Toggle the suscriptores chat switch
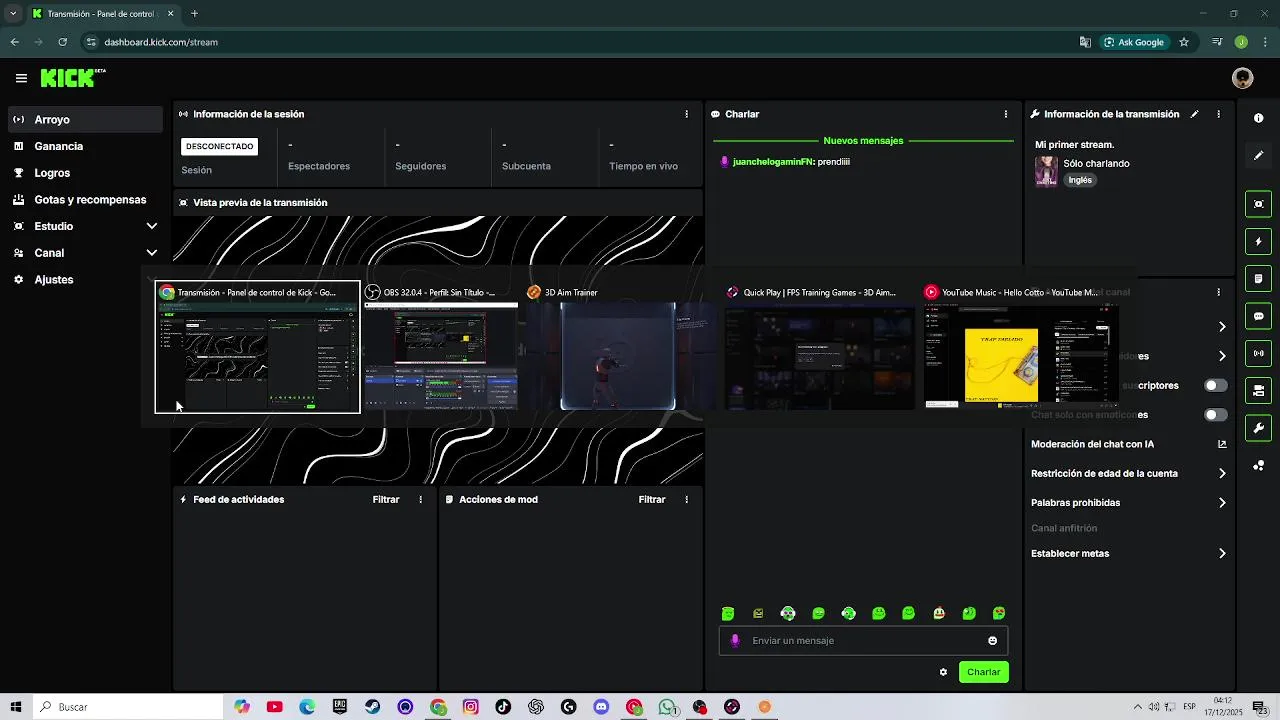 (1216, 385)
